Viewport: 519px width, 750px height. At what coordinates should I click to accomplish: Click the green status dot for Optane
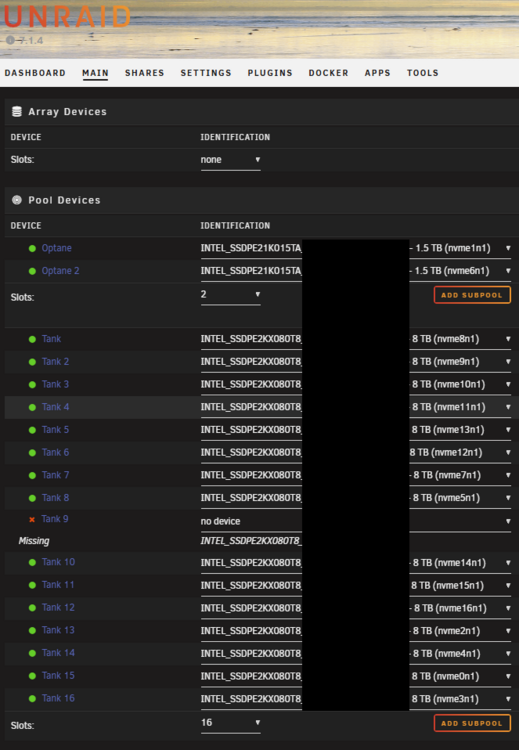point(32,248)
